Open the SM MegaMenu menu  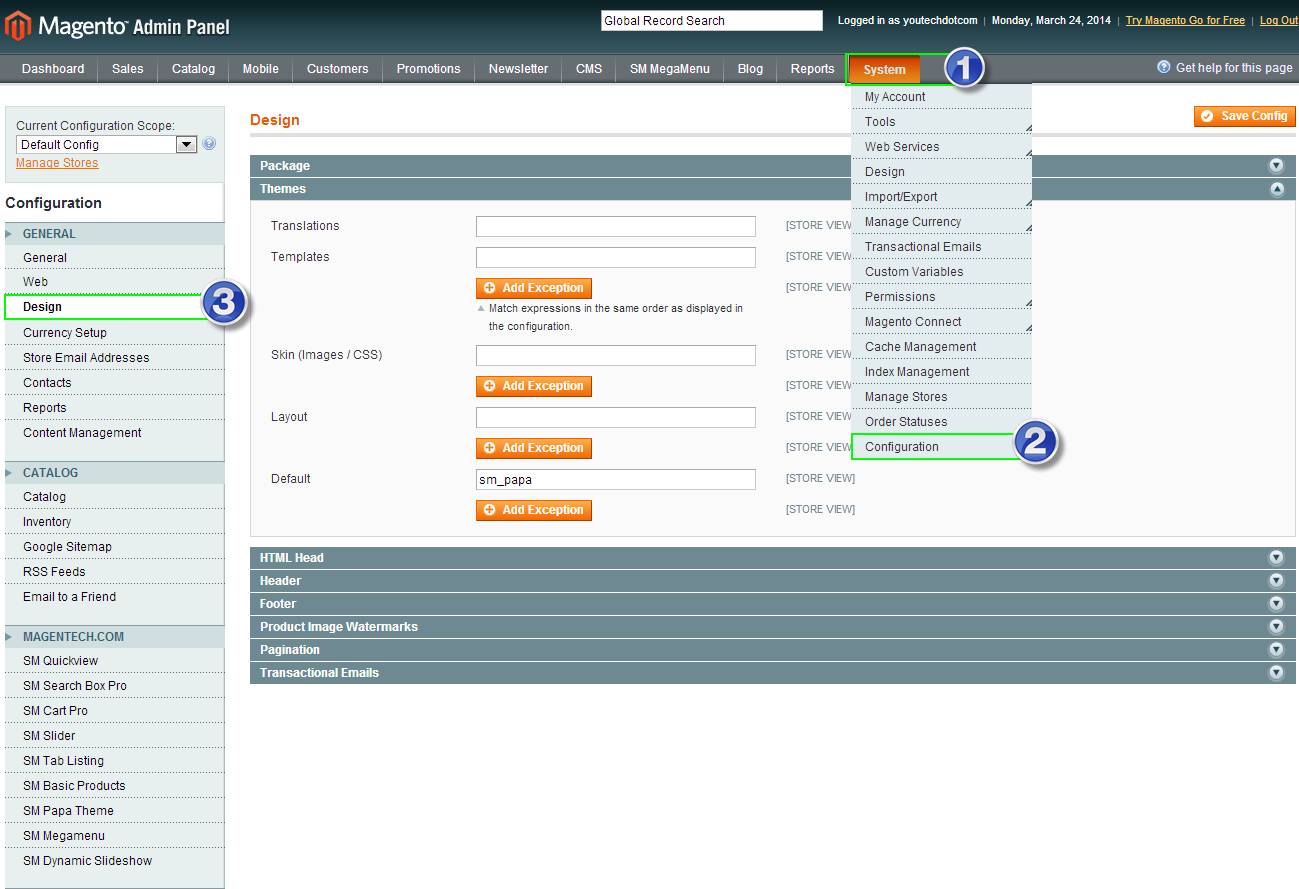coord(670,69)
